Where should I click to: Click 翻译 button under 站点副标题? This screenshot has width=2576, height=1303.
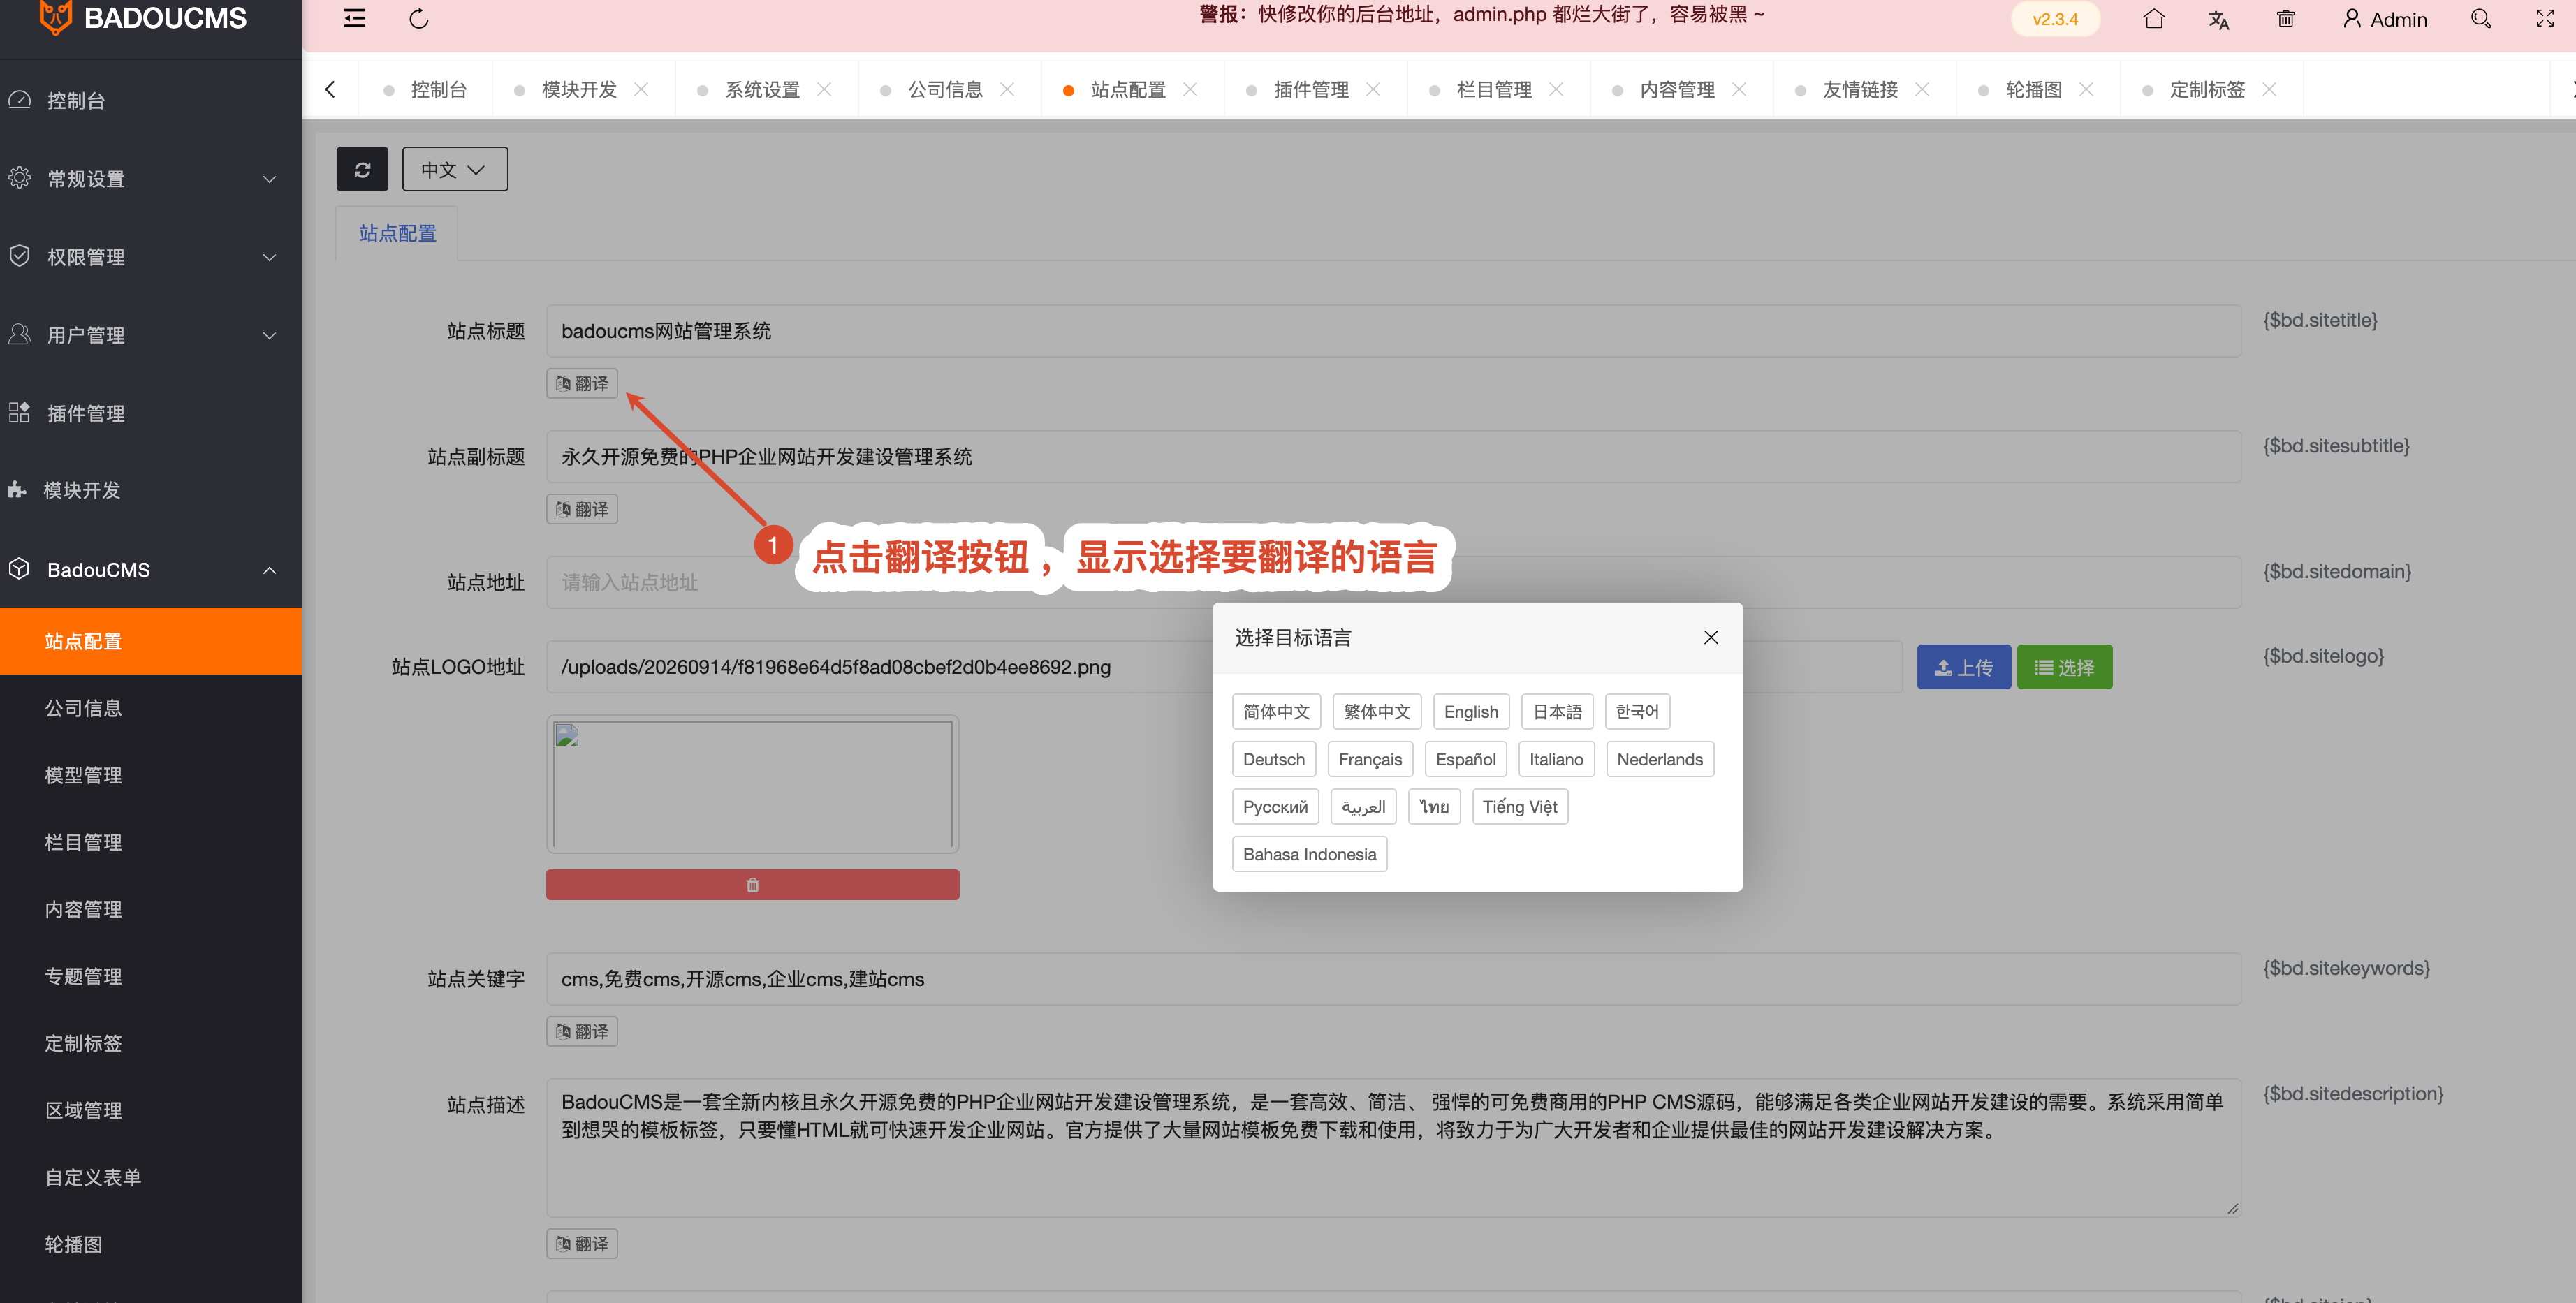(582, 509)
